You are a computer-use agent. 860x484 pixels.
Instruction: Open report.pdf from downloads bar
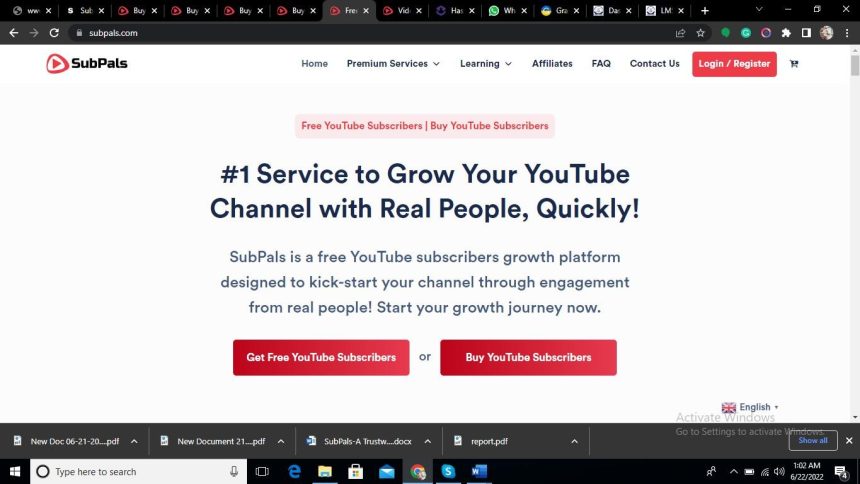489,441
